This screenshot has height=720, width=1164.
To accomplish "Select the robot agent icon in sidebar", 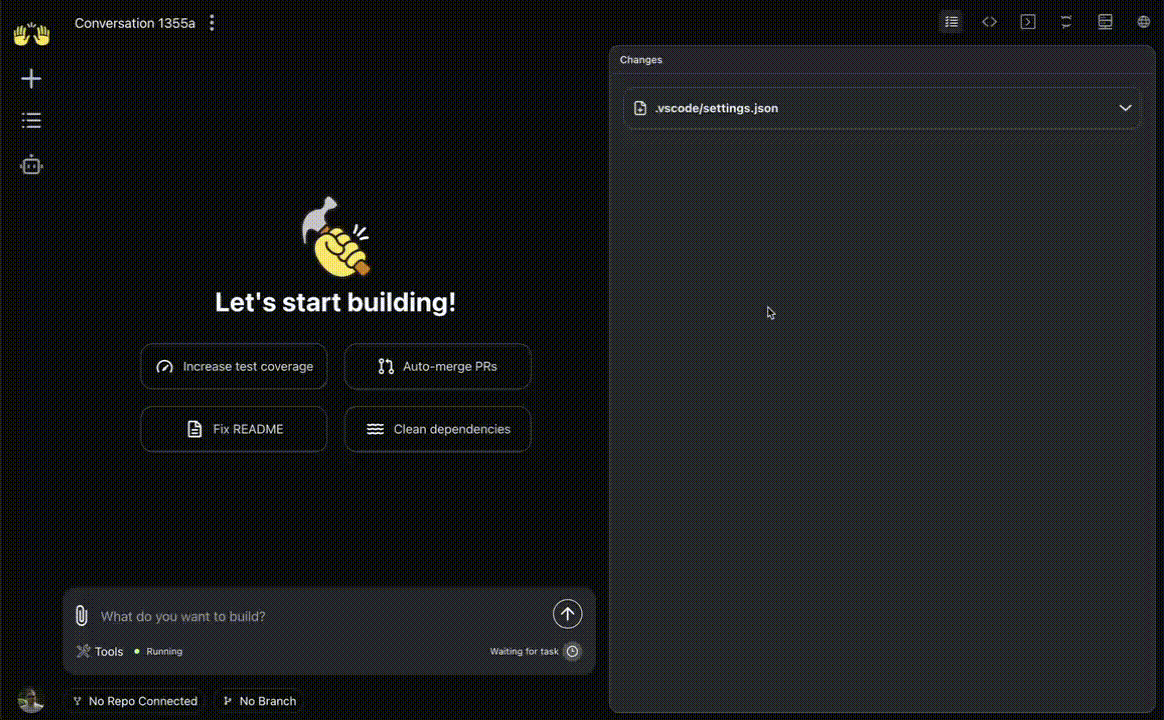I will point(31,164).
